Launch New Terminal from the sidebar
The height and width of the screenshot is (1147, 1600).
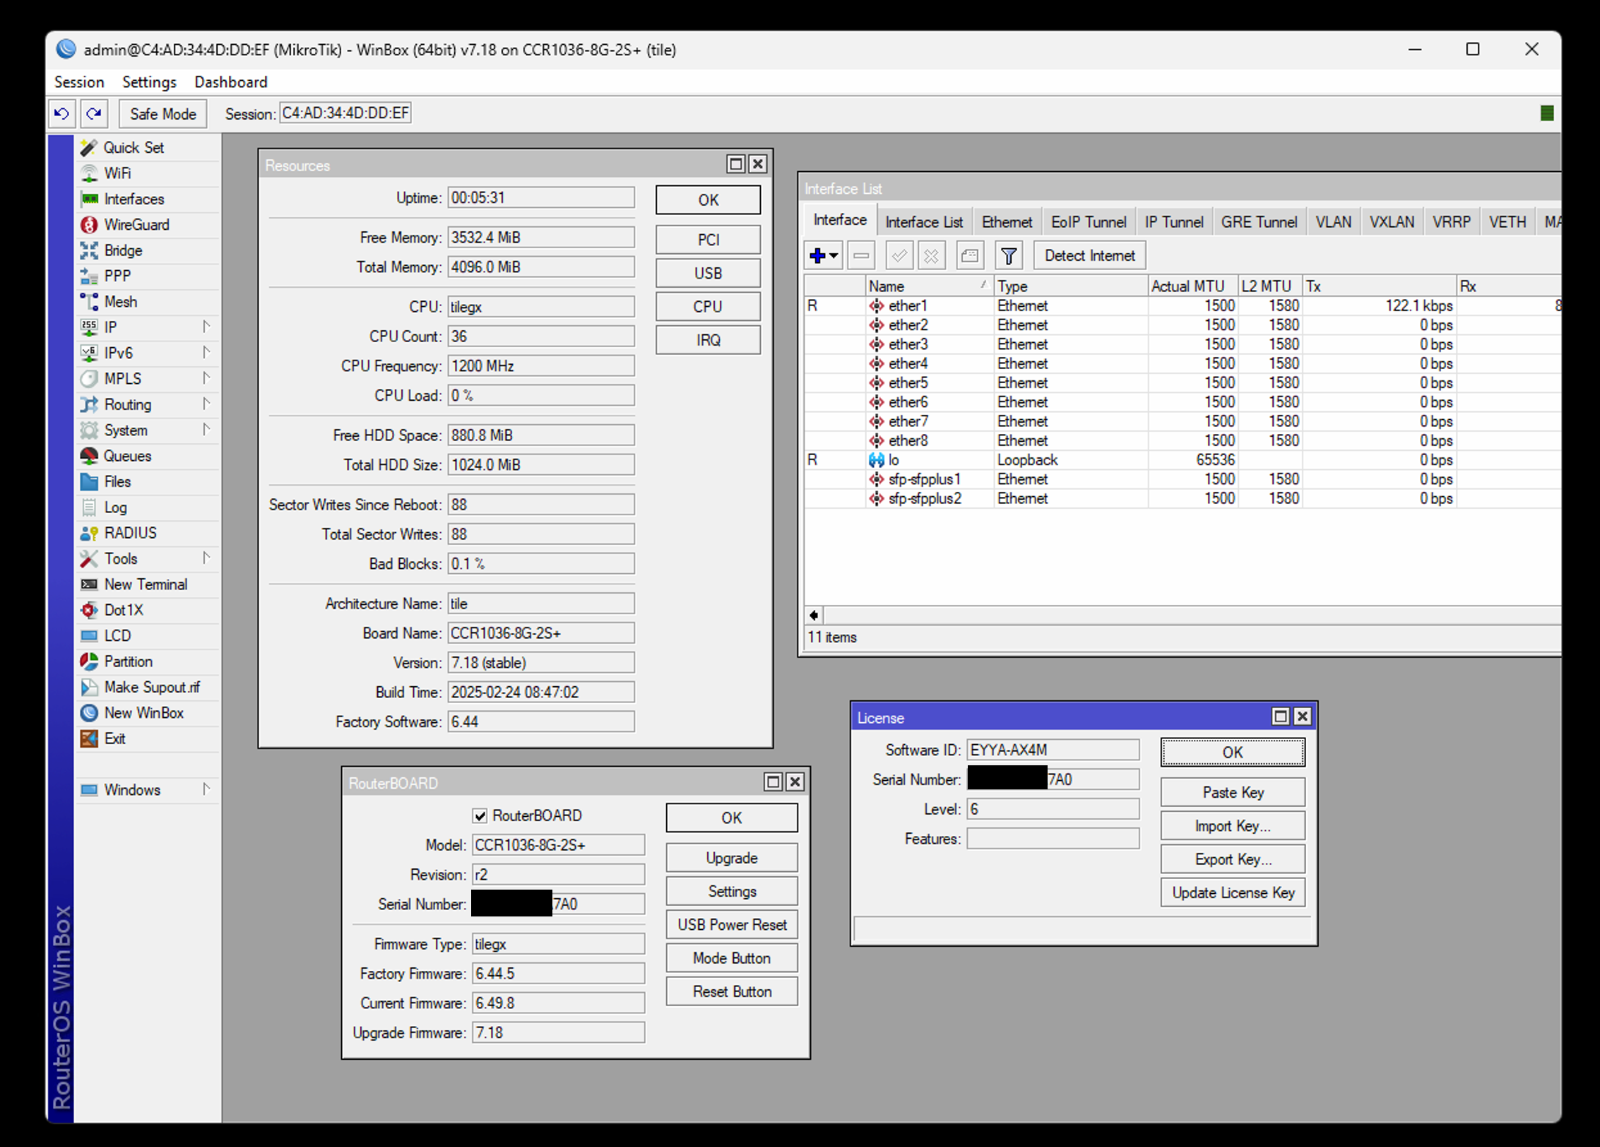point(147,584)
